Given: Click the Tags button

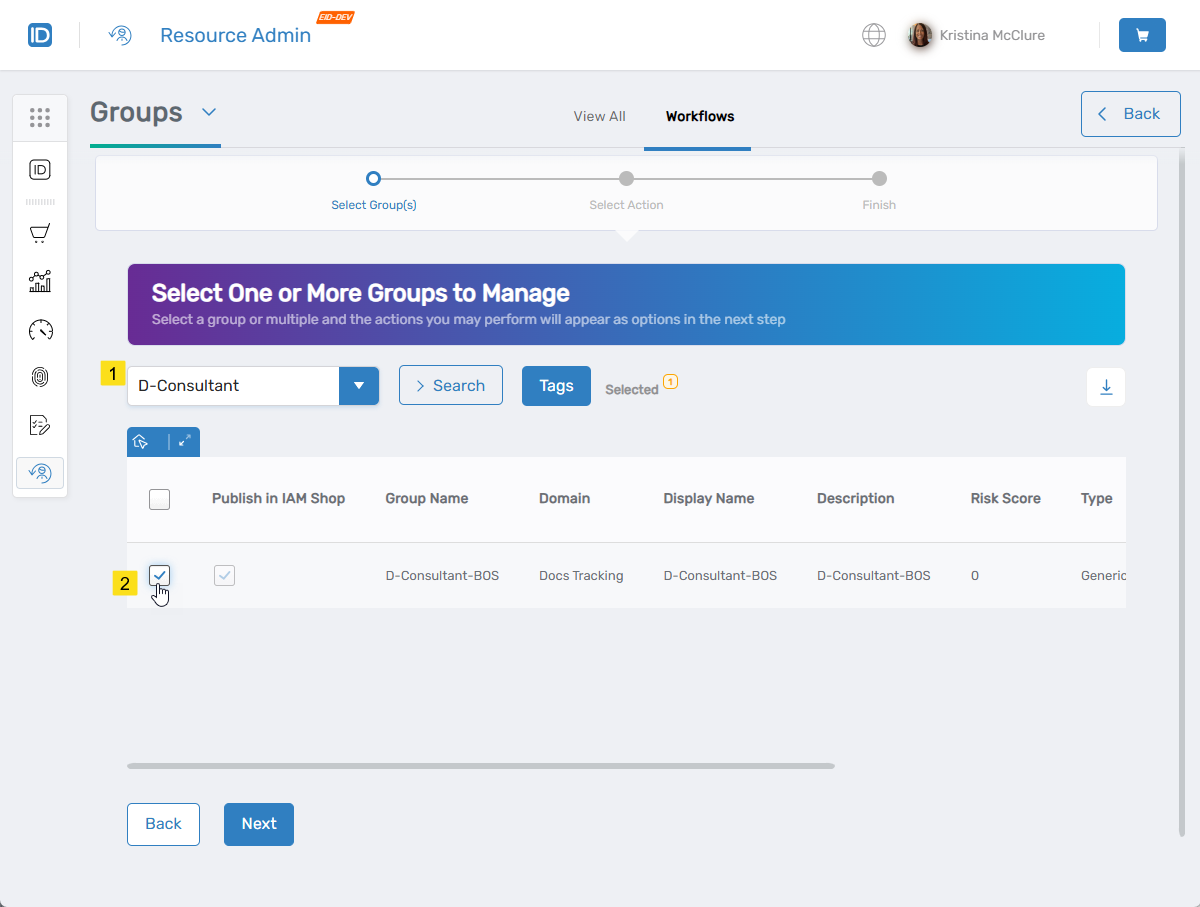Looking at the screenshot, I should pyautogui.click(x=556, y=386).
